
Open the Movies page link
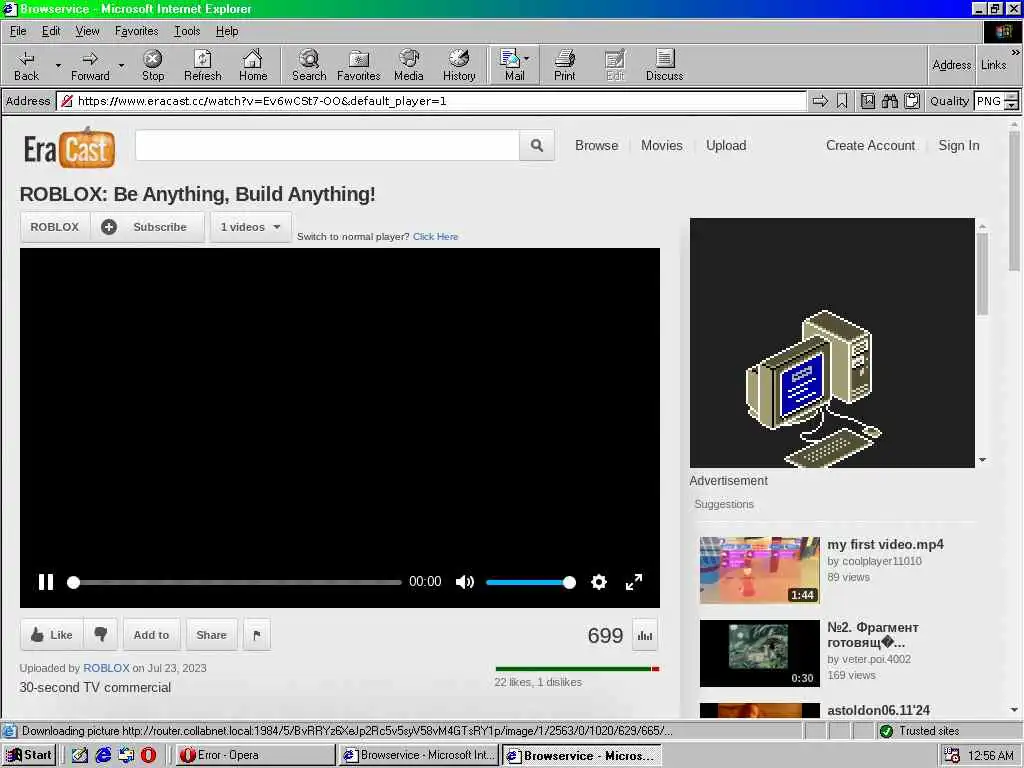coord(662,146)
